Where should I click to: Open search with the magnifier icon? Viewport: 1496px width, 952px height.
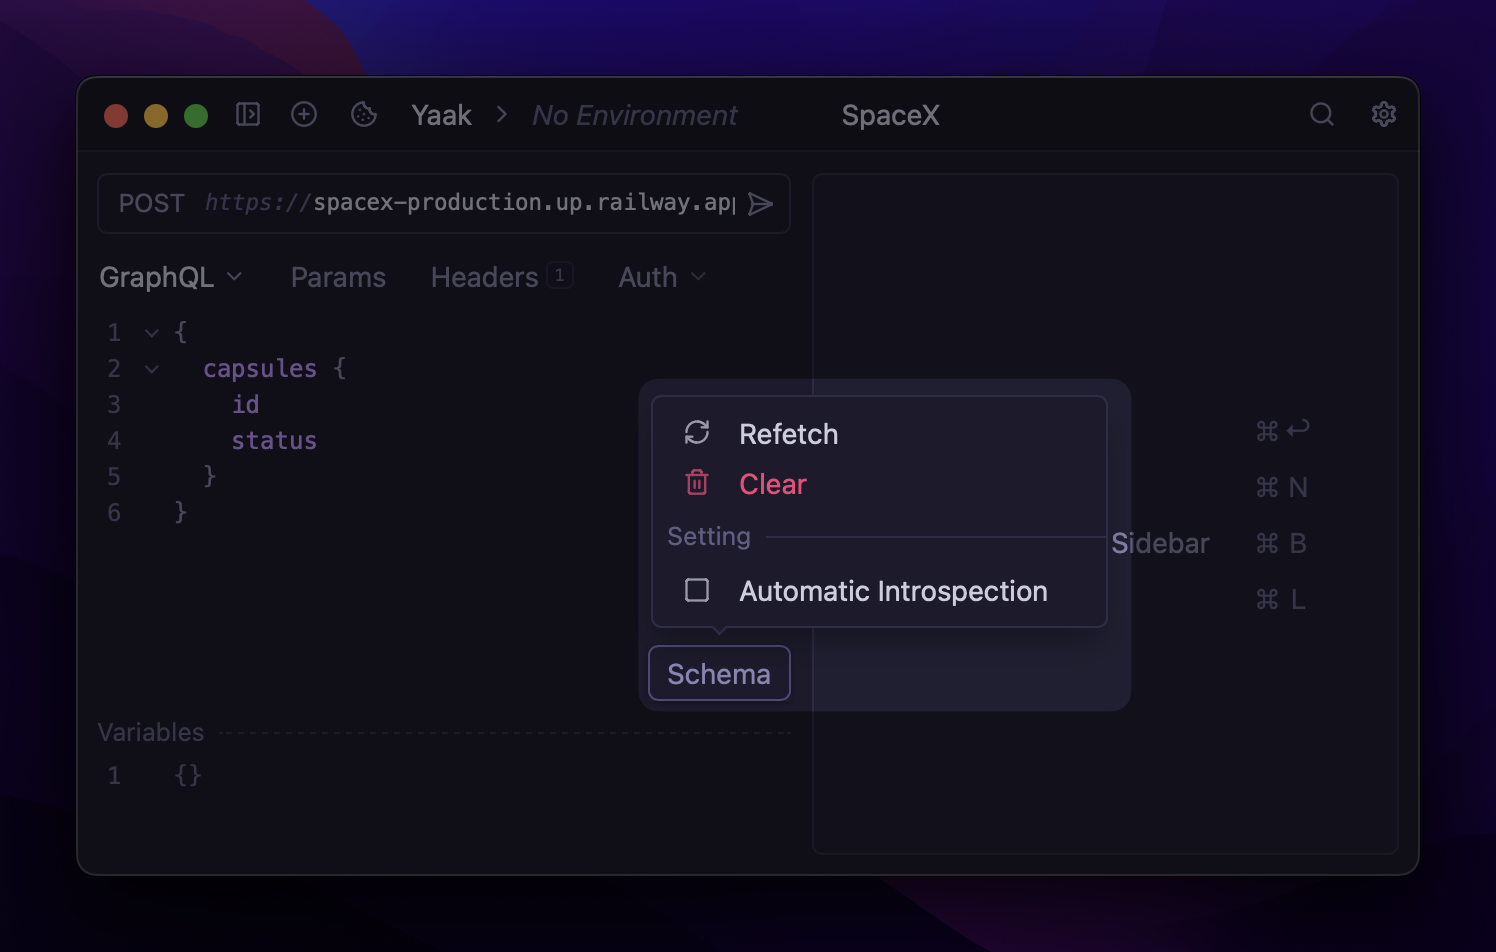coord(1322,115)
